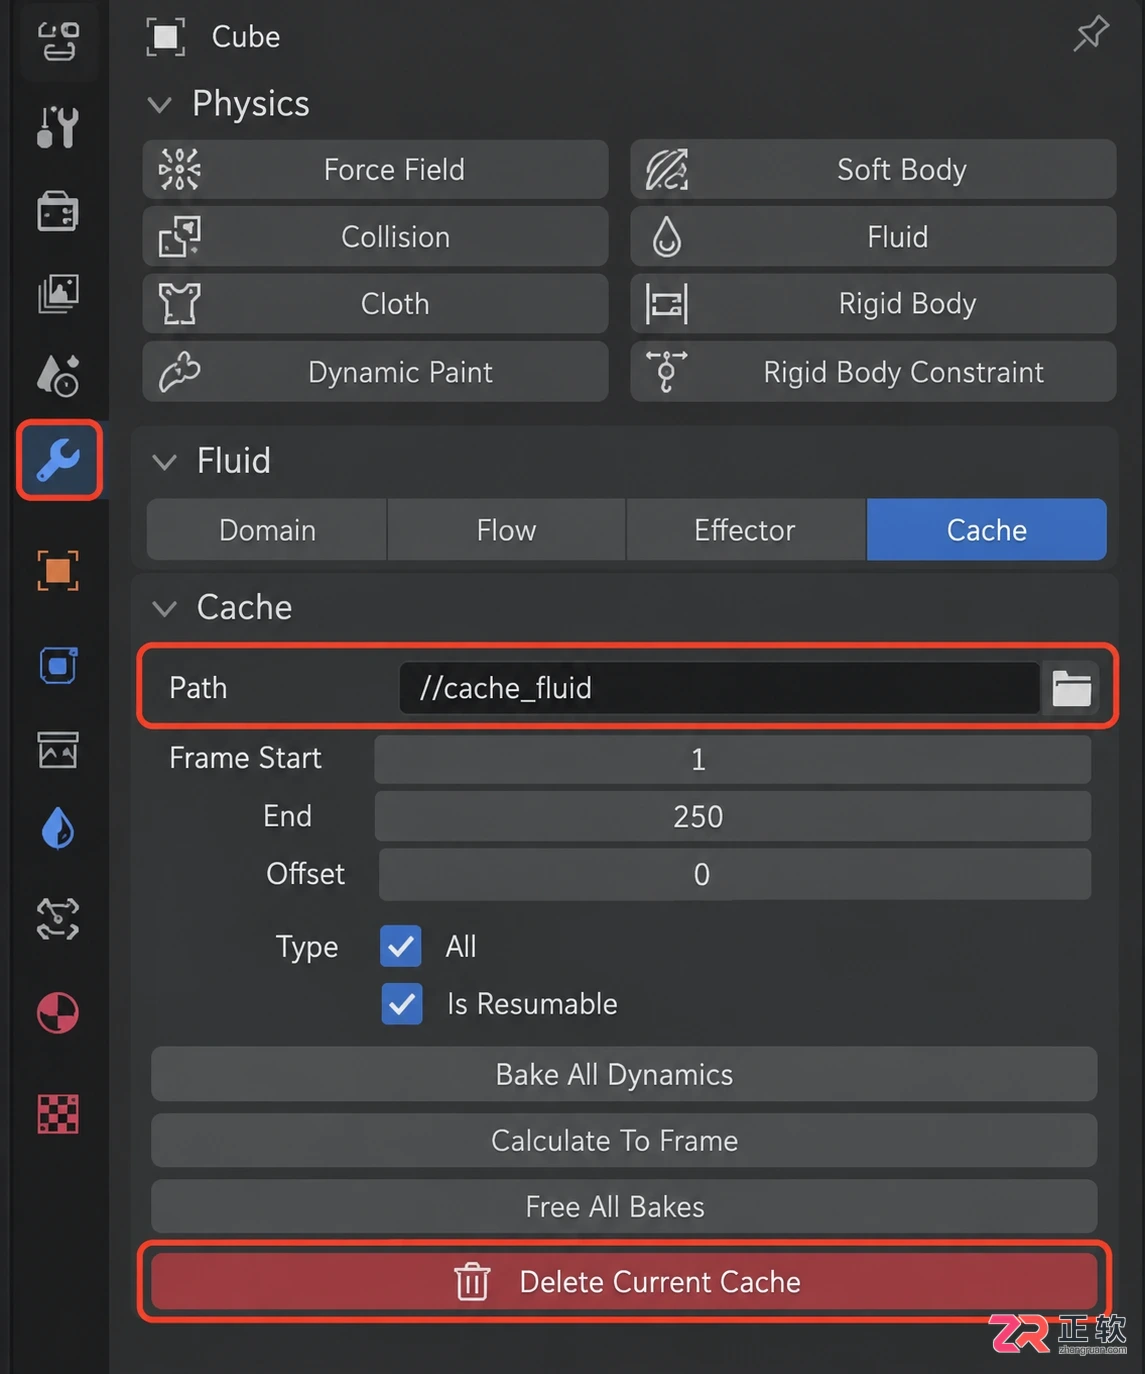Screen dimensions: 1145x1374
Task: Click the Frame Start value field
Action: click(x=732, y=759)
